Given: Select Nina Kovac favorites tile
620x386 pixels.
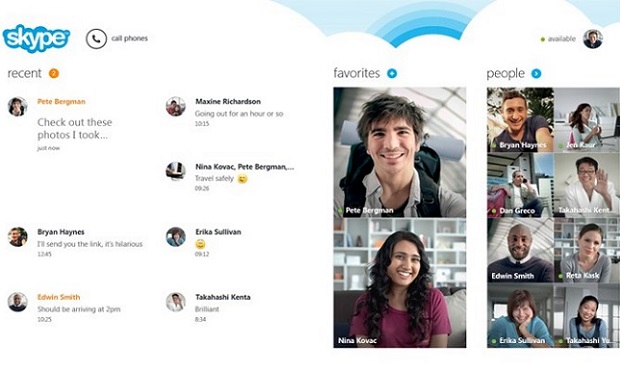Looking at the screenshot, I should click(399, 283).
